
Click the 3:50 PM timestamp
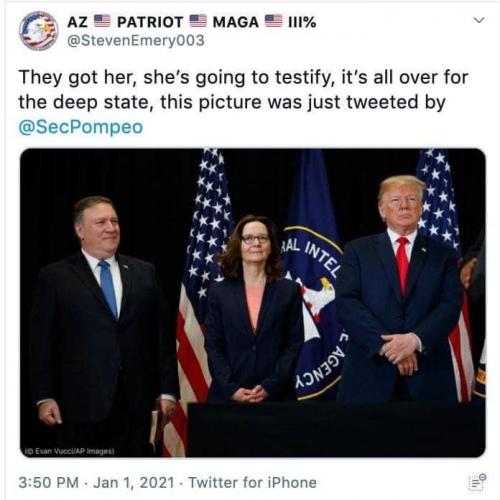click(48, 482)
